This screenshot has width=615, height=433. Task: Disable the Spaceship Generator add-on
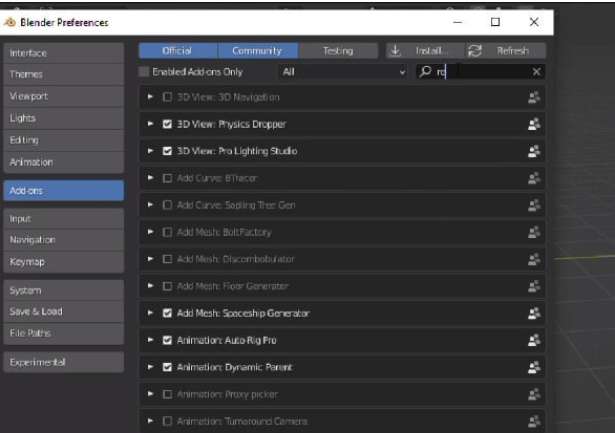(167, 313)
